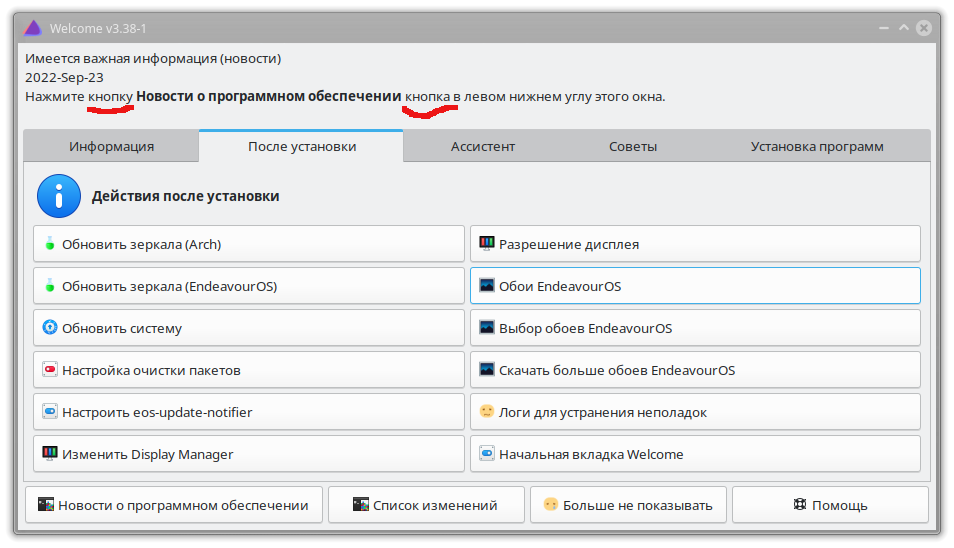Click the smiley icon beside Логи для устранения неполадок

pos(487,411)
